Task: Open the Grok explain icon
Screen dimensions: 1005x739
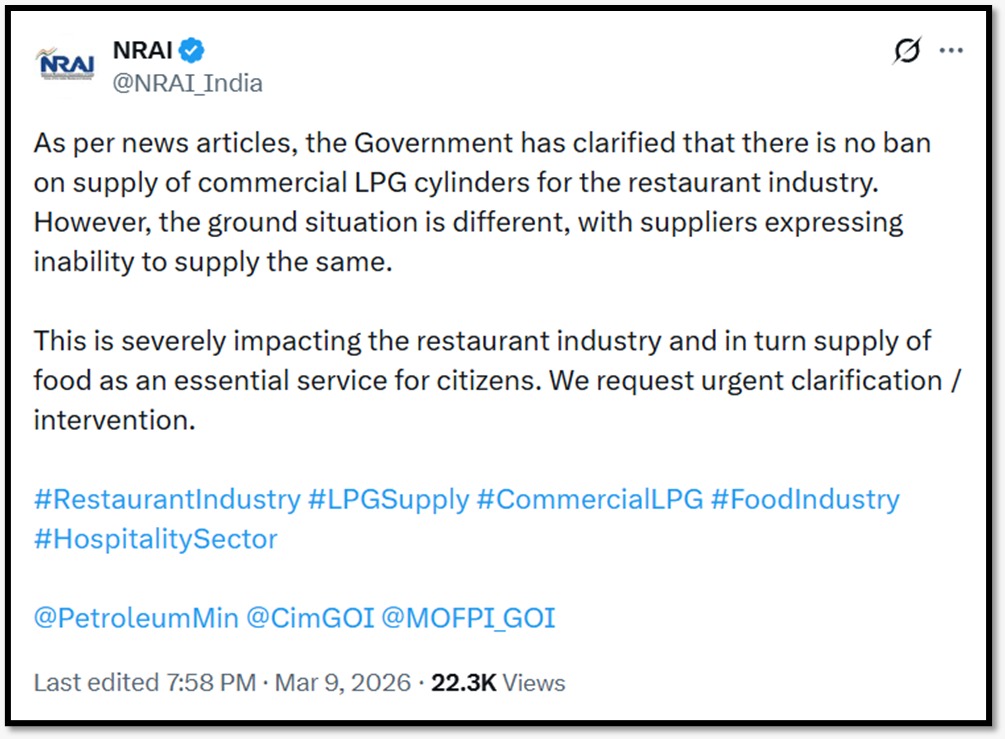Action: tap(906, 51)
